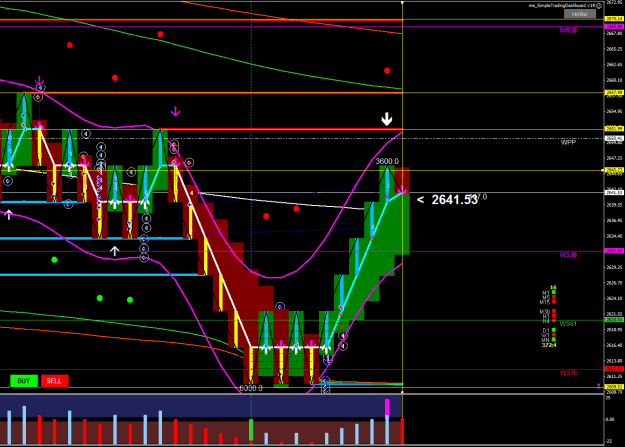
Task: Click the smiley icon beside the dashboard name
Action: 599,6
